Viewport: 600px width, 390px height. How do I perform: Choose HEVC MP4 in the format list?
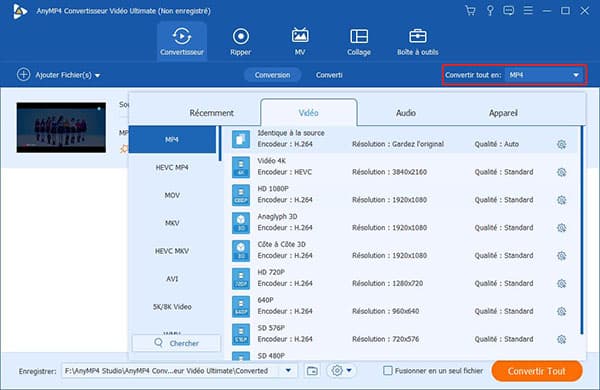[x=172, y=167]
